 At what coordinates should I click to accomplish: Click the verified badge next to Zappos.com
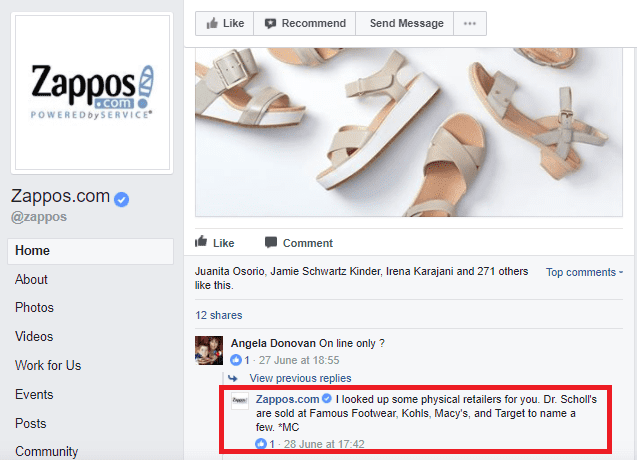coord(121,197)
